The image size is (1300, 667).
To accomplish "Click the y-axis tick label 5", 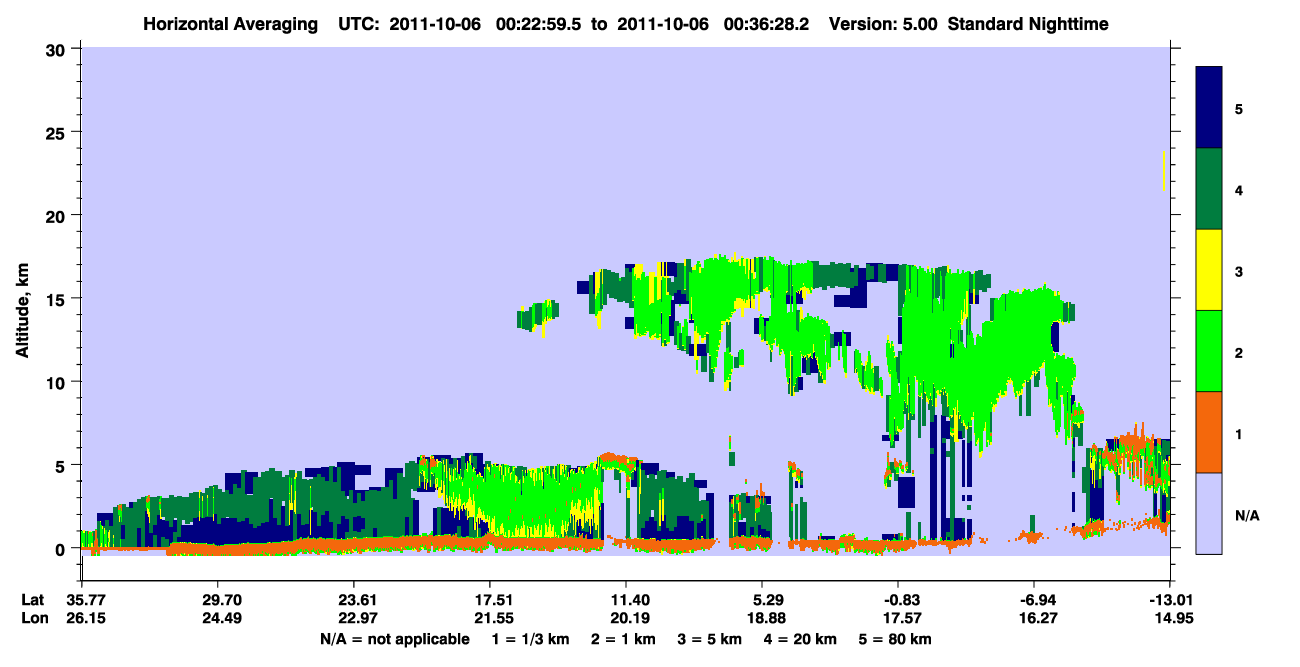I will 62,465.
